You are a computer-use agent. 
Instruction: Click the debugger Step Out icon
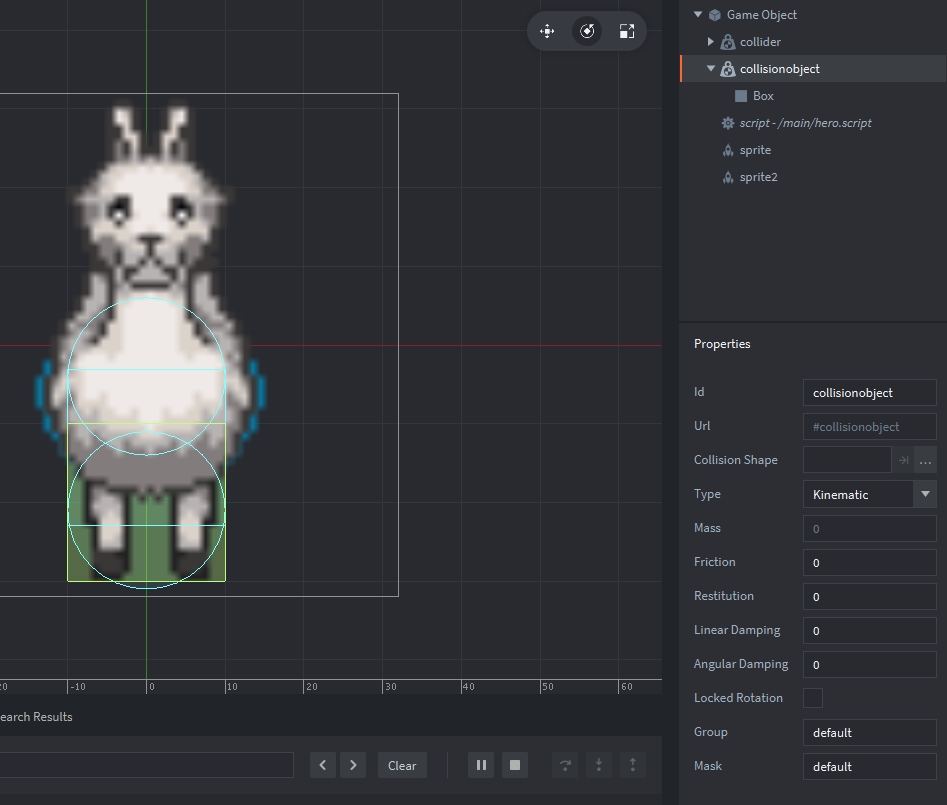pos(633,765)
